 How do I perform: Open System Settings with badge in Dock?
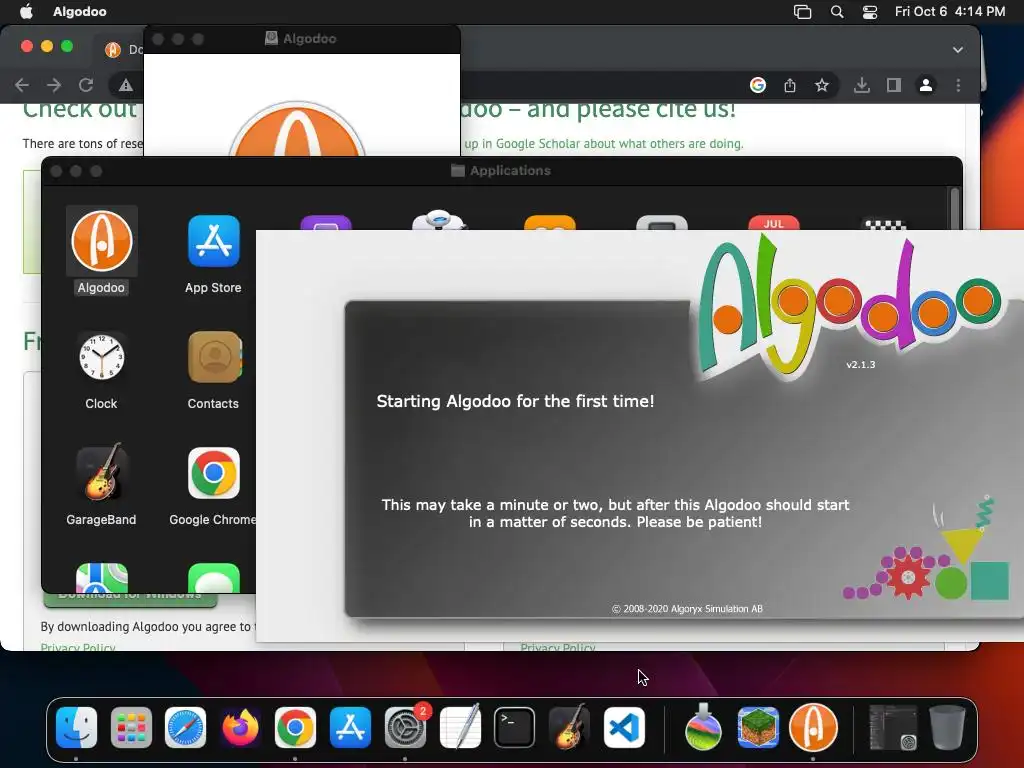[x=405, y=728]
